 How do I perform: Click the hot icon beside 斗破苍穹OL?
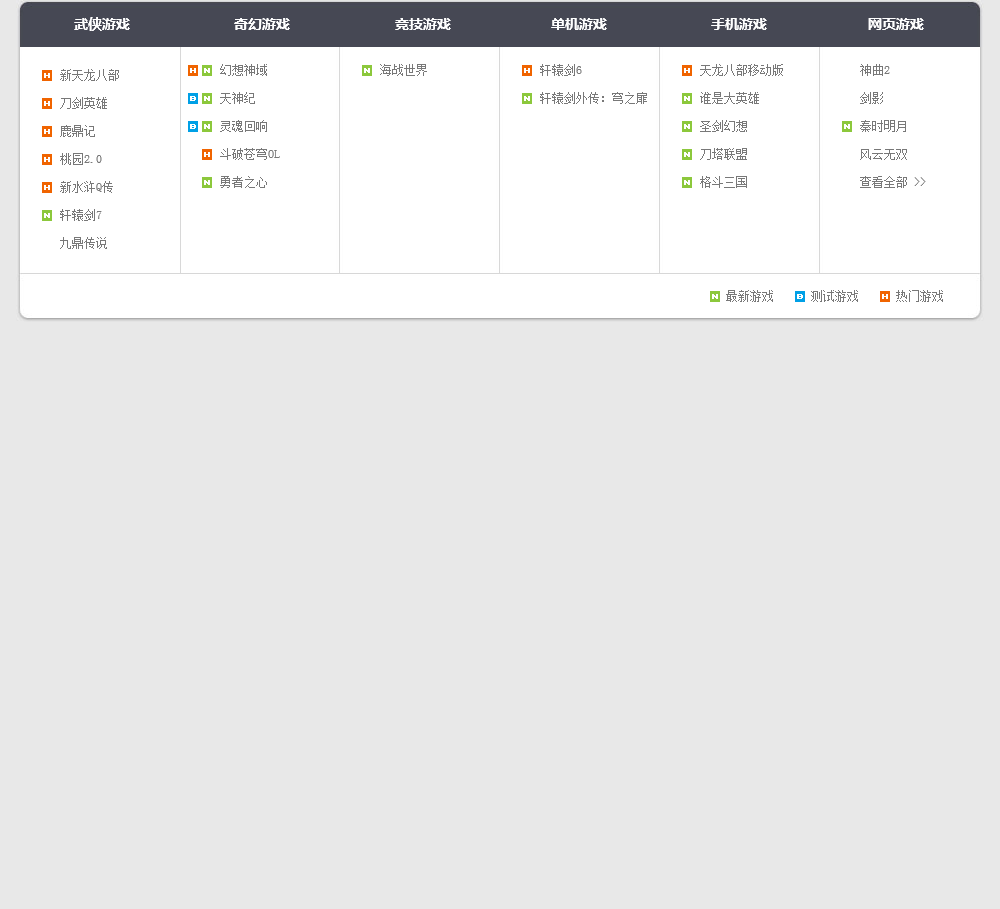tap(207, 154)
